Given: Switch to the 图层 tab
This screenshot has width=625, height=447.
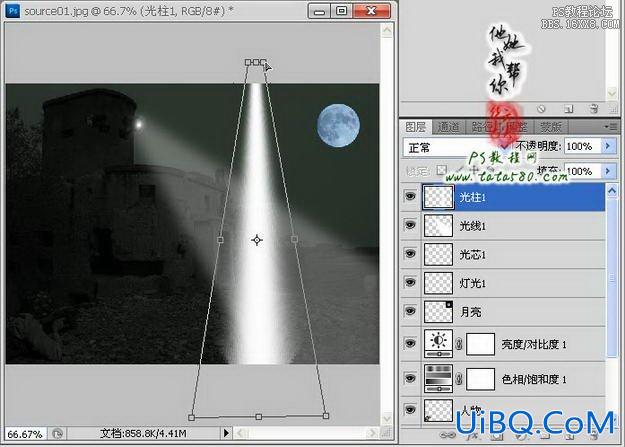Looking at the screenshot, I should [416, 127].
